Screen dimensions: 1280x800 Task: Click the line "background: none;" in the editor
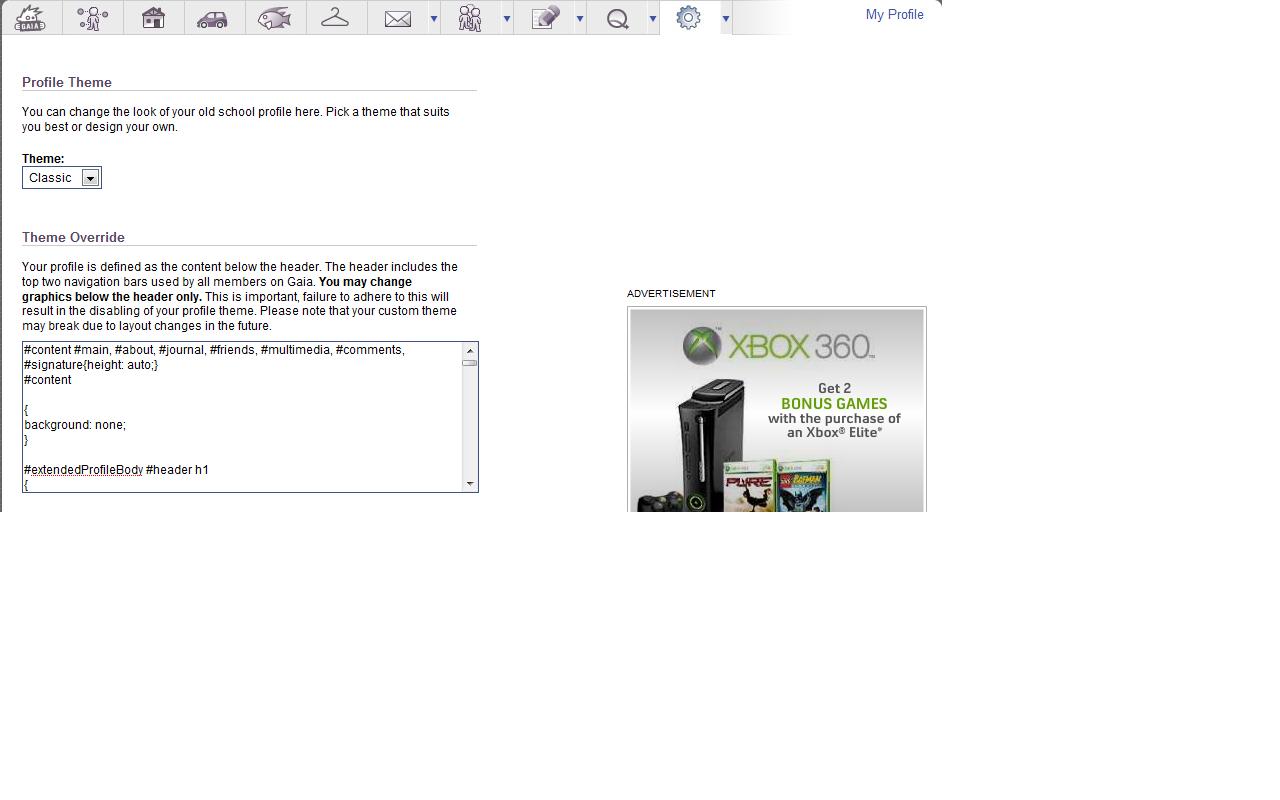(x=75, y=425)
